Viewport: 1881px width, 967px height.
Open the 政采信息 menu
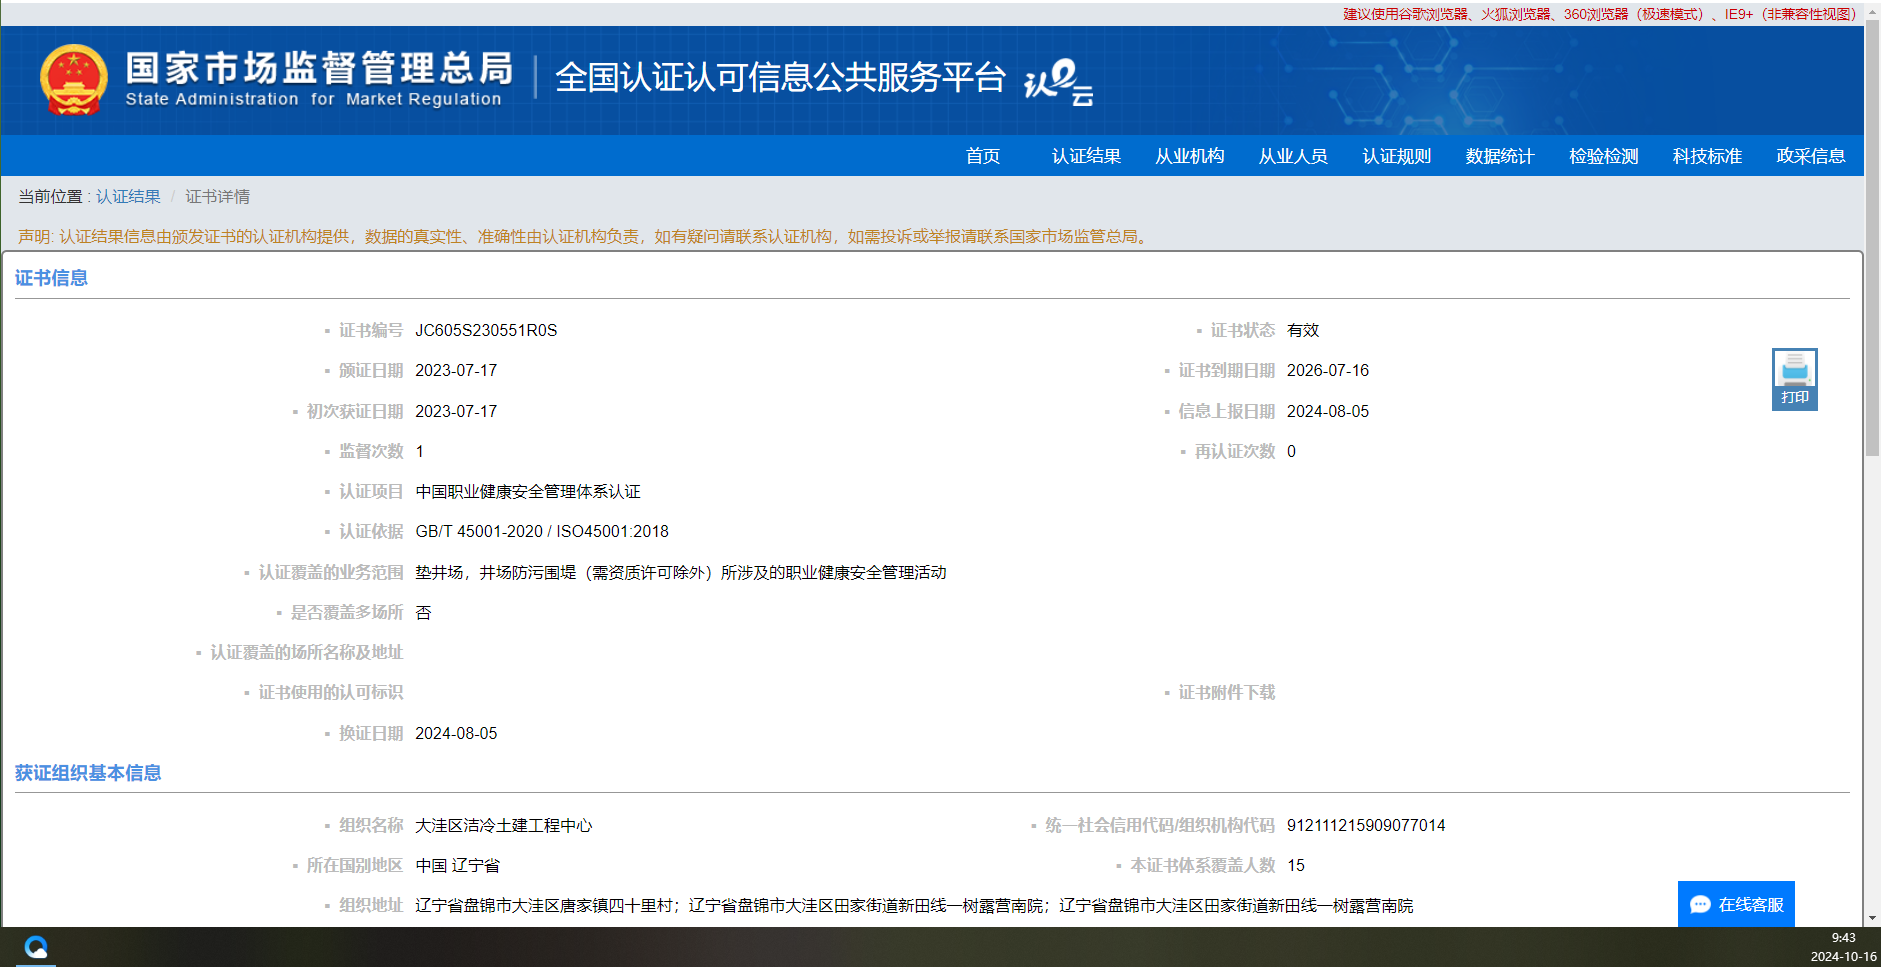click(x=1811, y=156)
